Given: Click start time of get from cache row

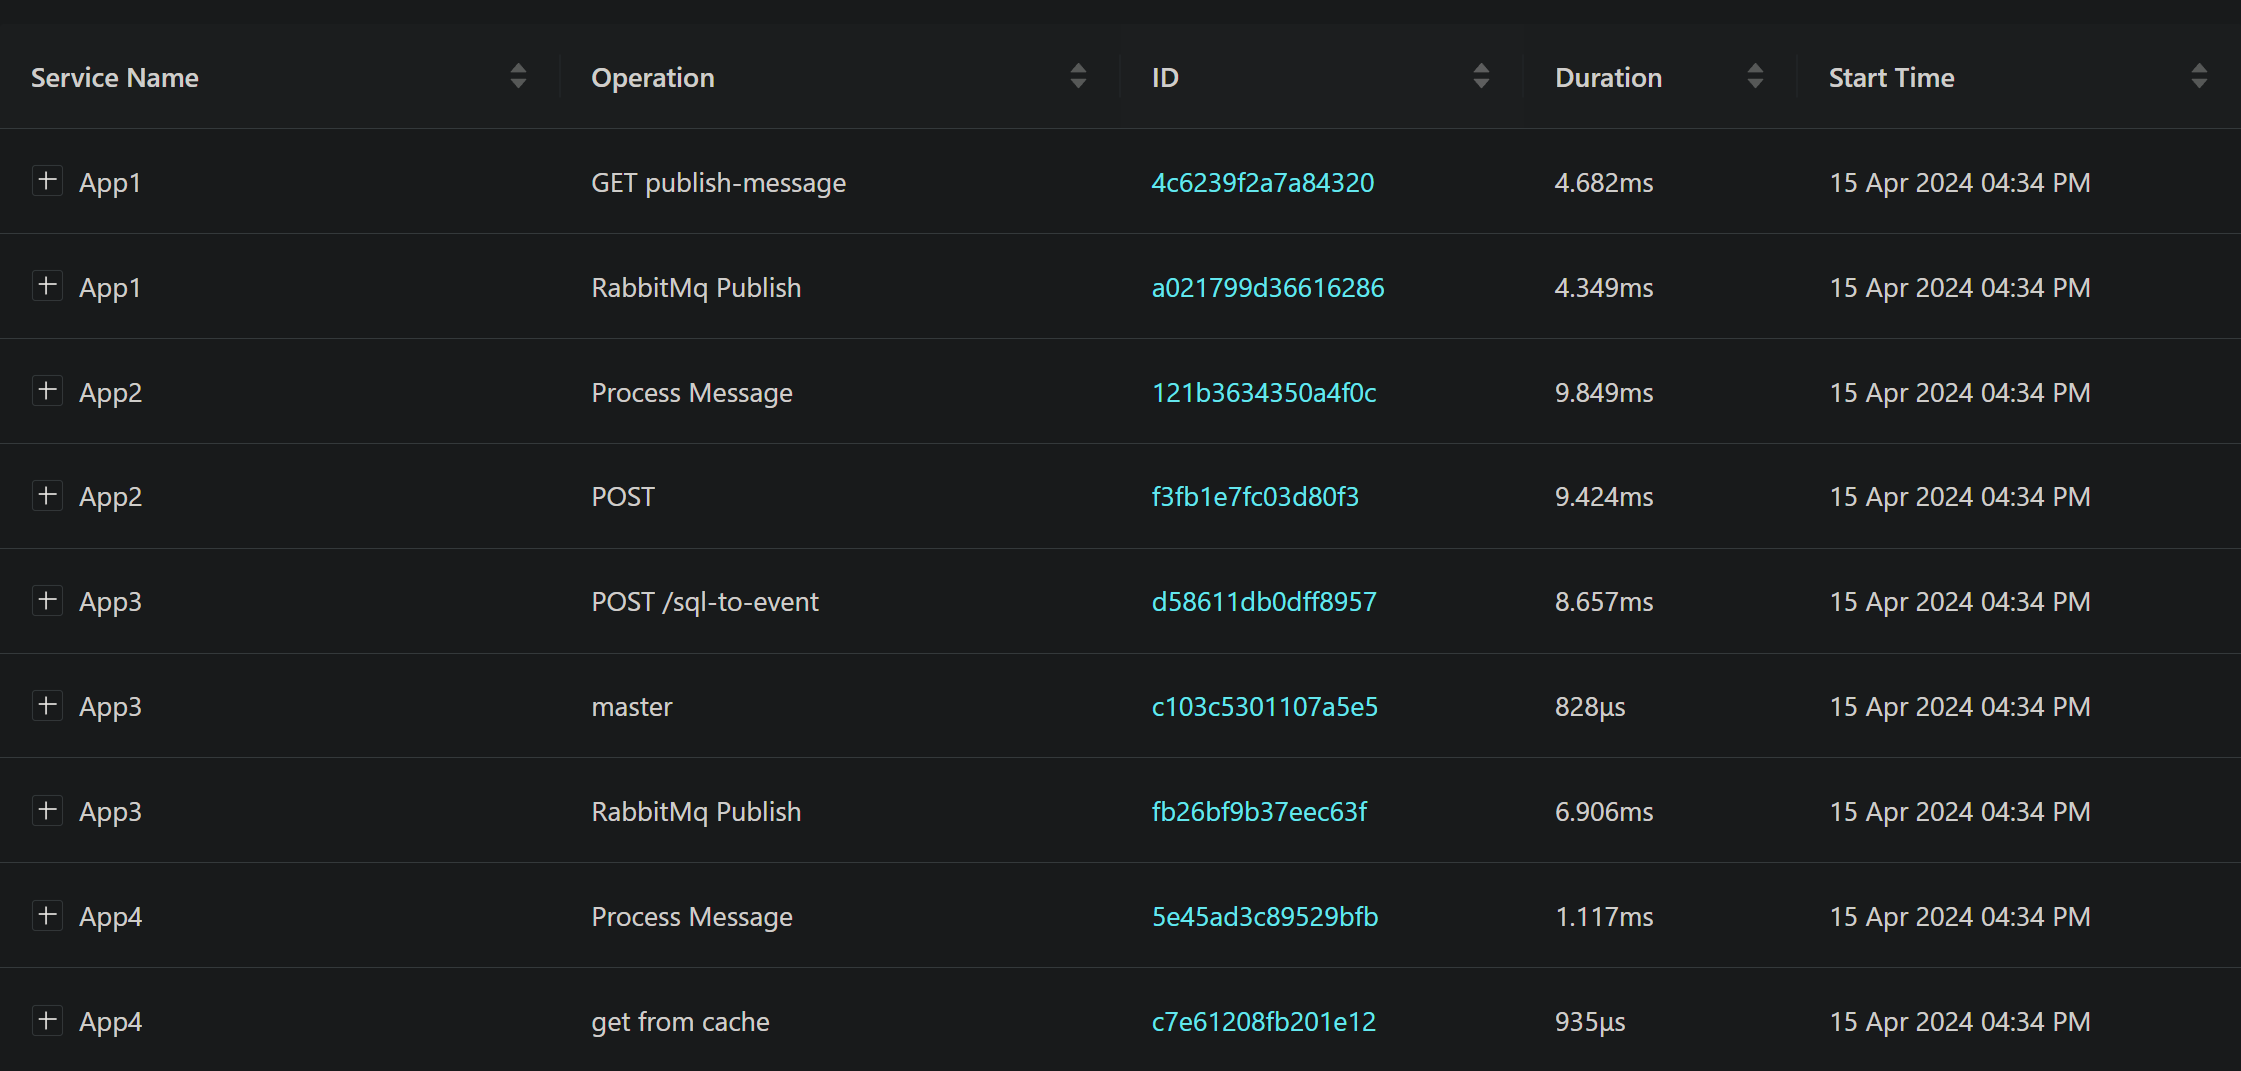Looking at the screenshot, I should pyautogui.click(x=1960, y=1022).
